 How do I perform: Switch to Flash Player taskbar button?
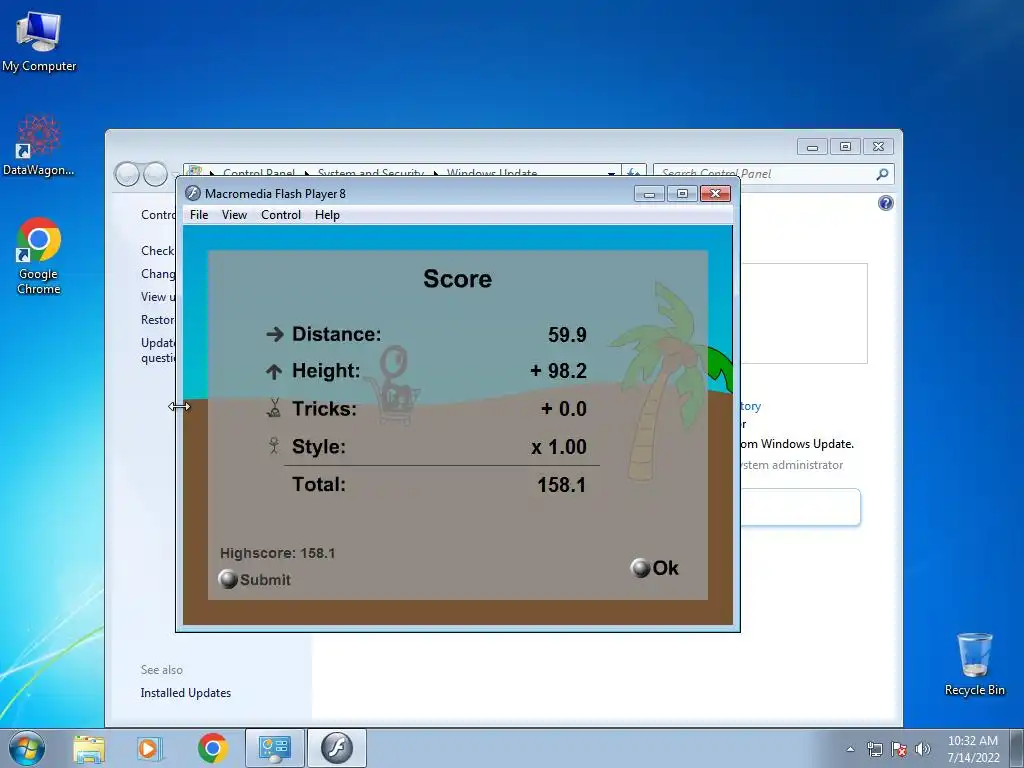[x=336, y=748]
